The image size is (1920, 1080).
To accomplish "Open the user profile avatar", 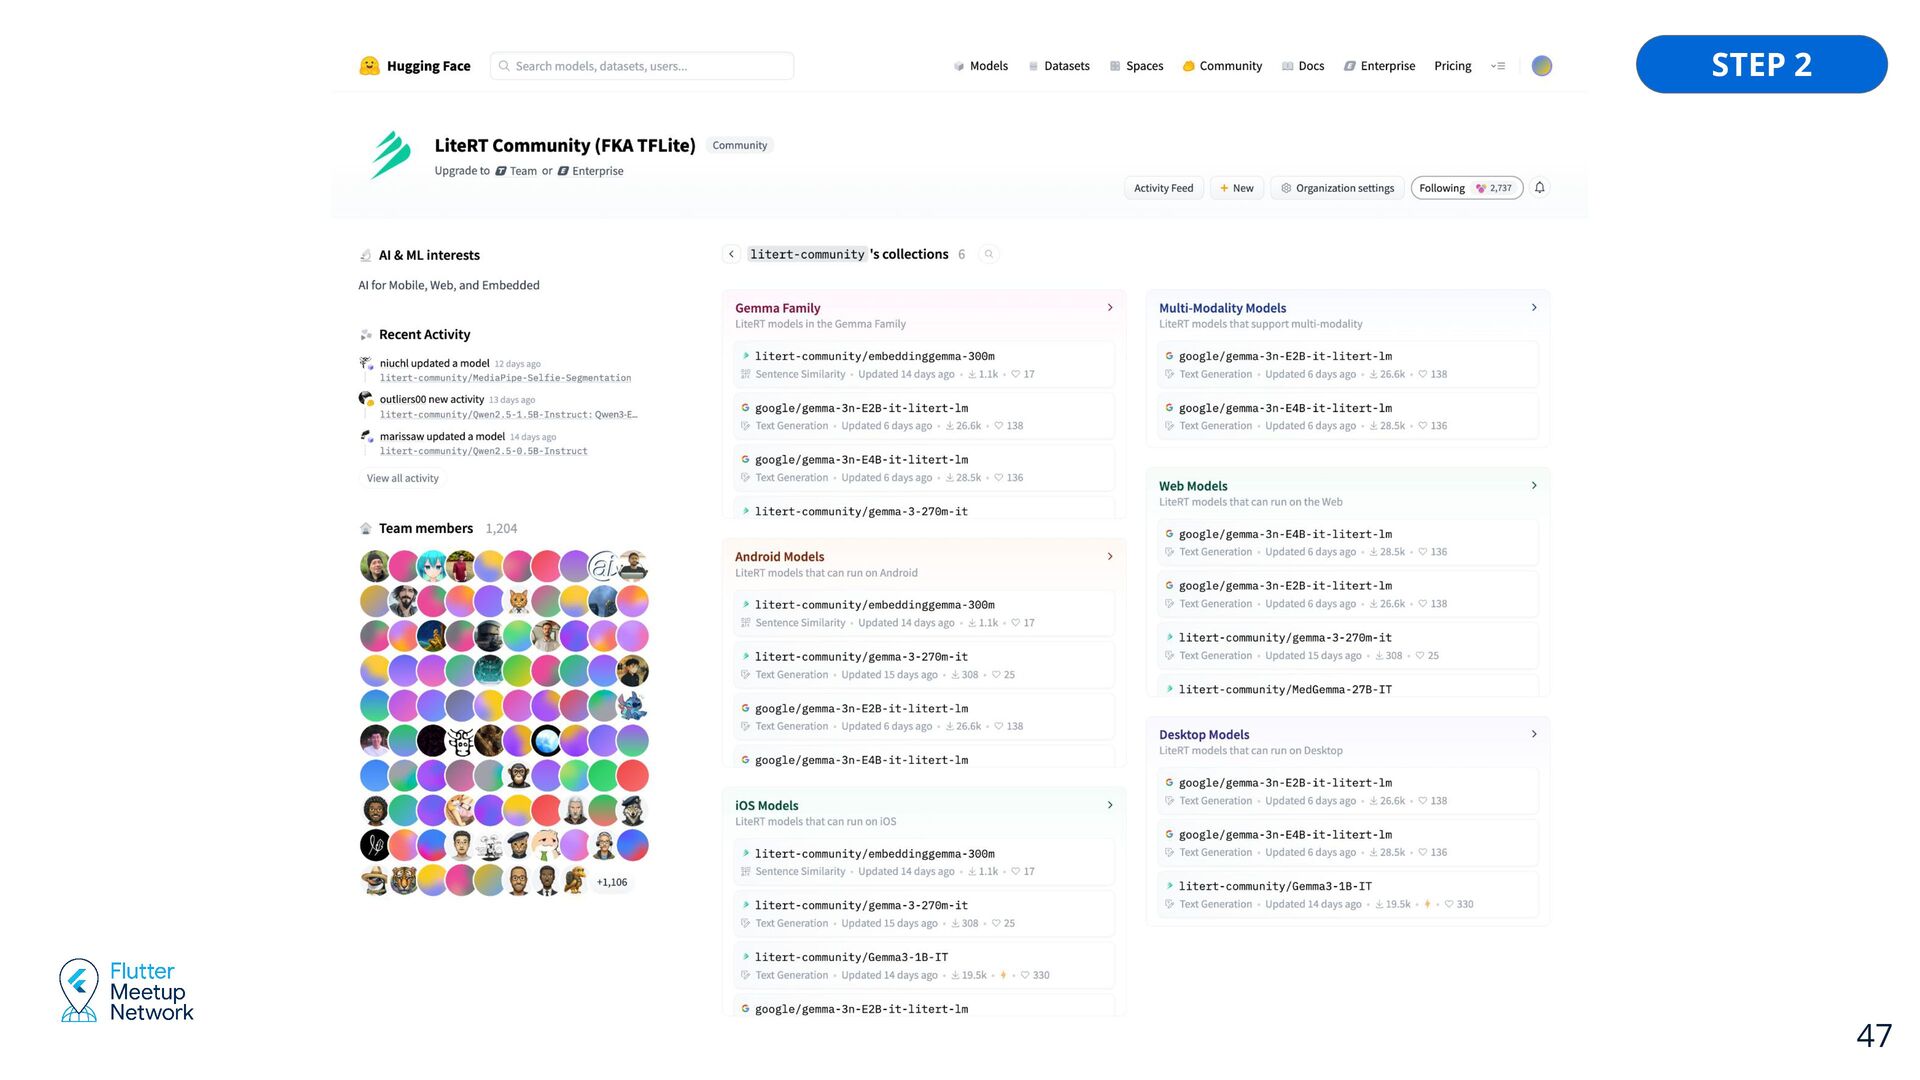I will point(1542,66).
